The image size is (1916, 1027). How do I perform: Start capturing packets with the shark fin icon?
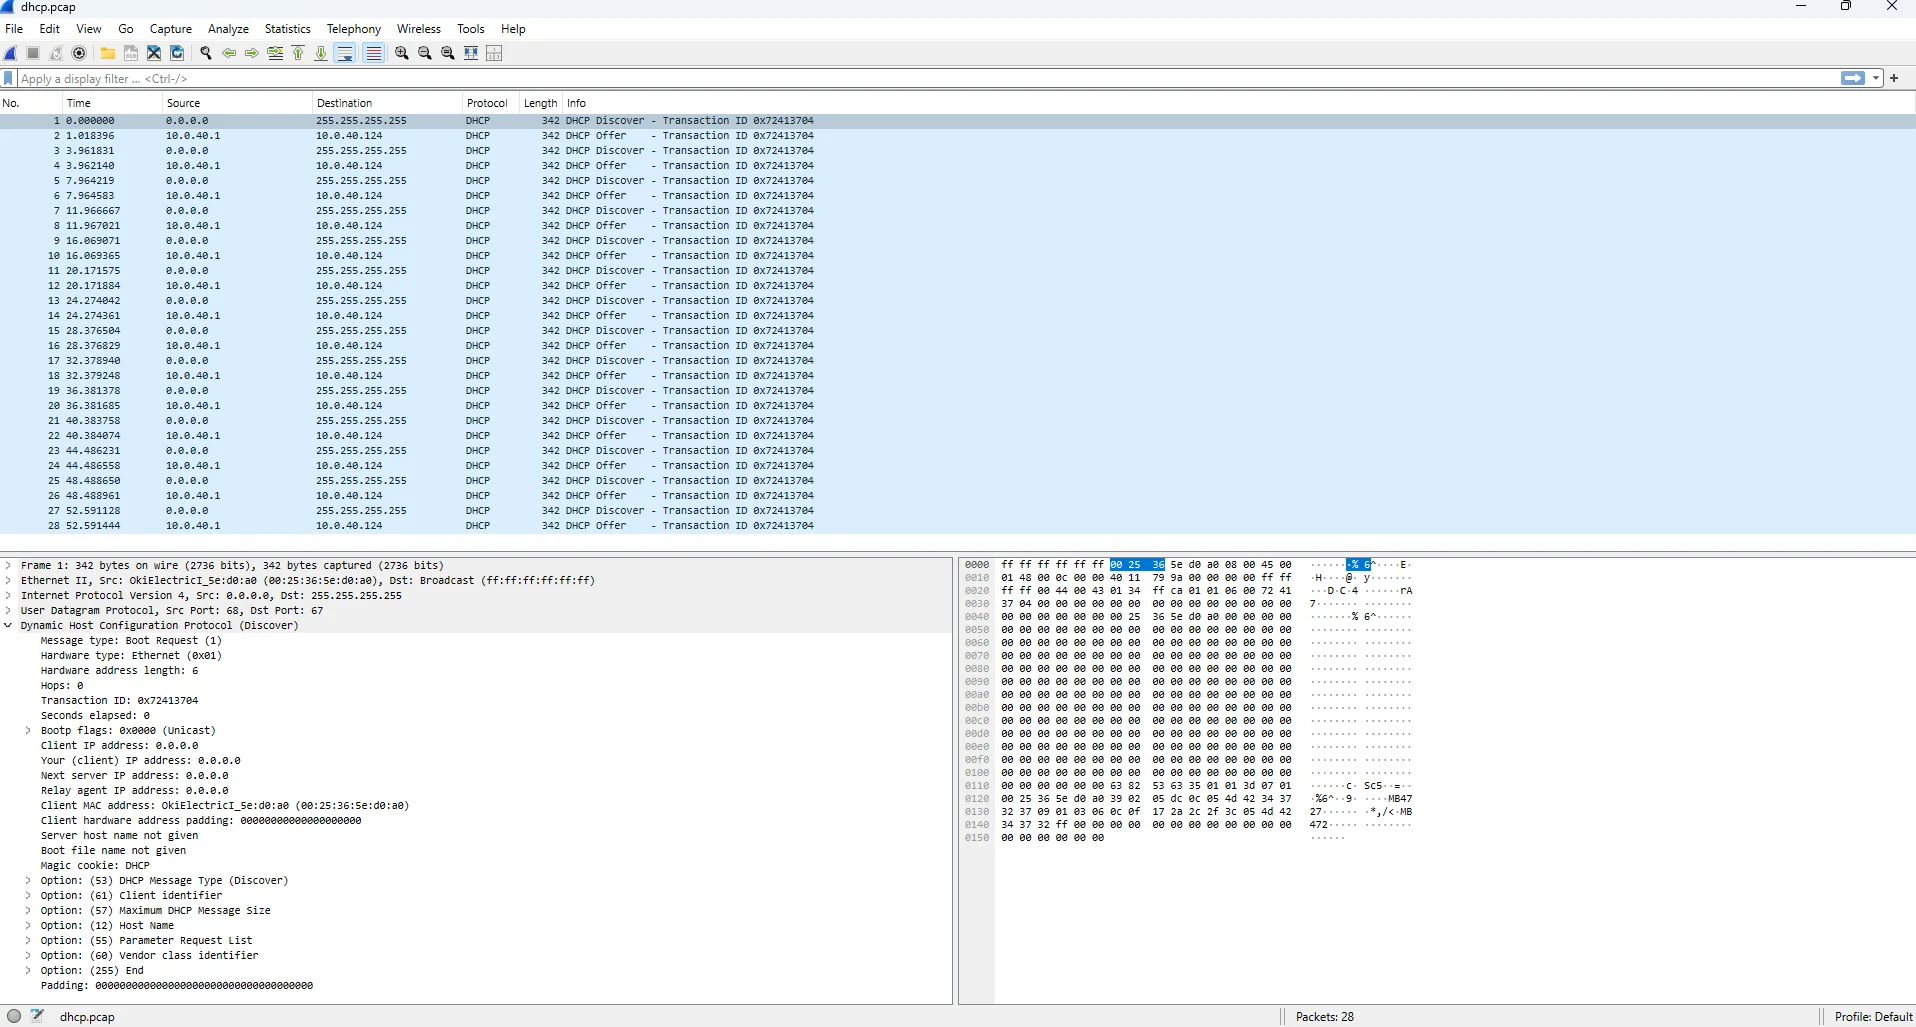(x=11, y=53)
